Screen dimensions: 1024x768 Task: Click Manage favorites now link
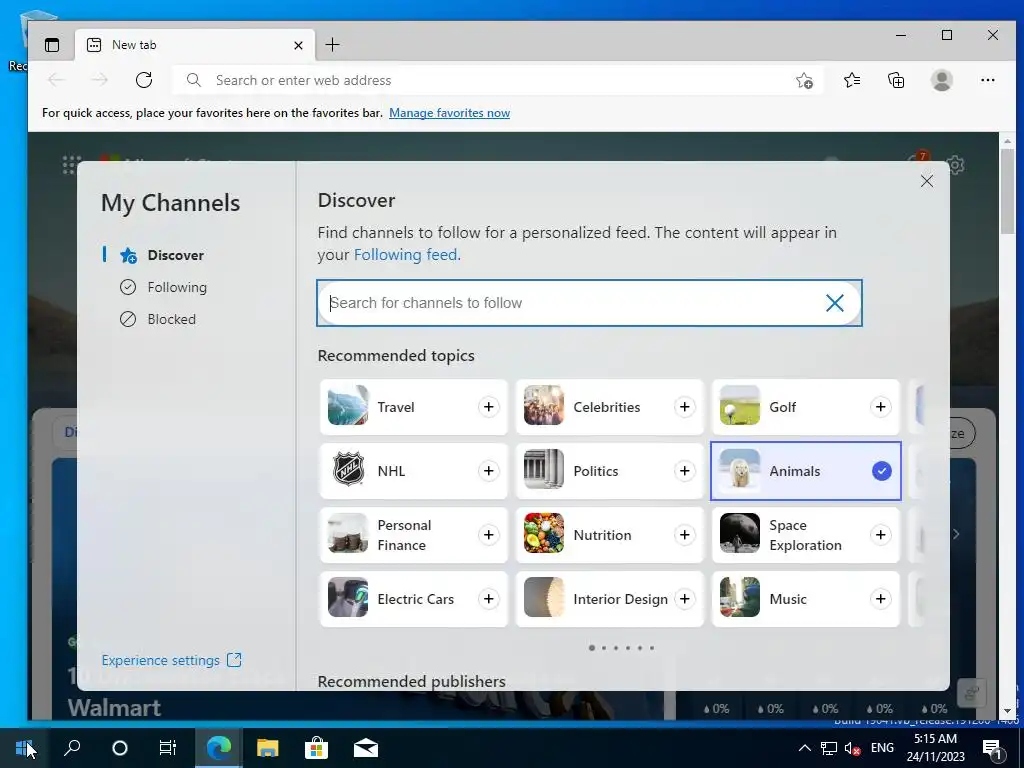449,113
